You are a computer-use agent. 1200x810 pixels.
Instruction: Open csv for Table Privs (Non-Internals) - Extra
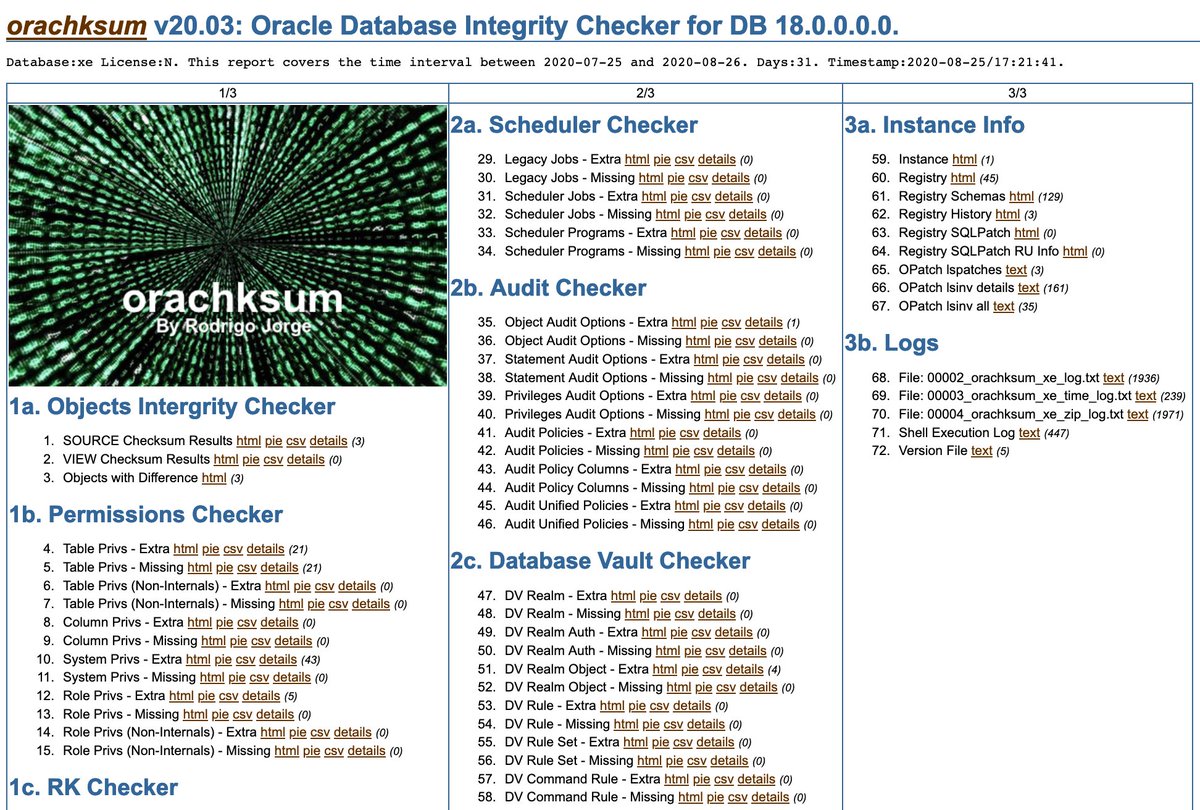tap(324, 585)
